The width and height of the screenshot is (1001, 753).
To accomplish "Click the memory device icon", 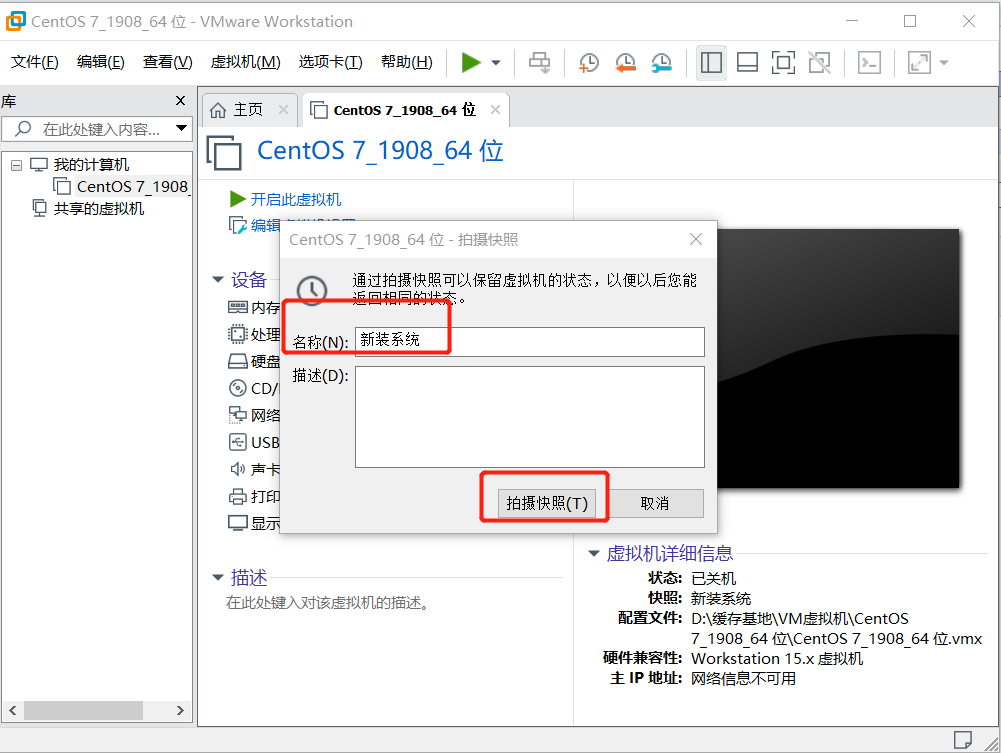I will tap(237, 308).
